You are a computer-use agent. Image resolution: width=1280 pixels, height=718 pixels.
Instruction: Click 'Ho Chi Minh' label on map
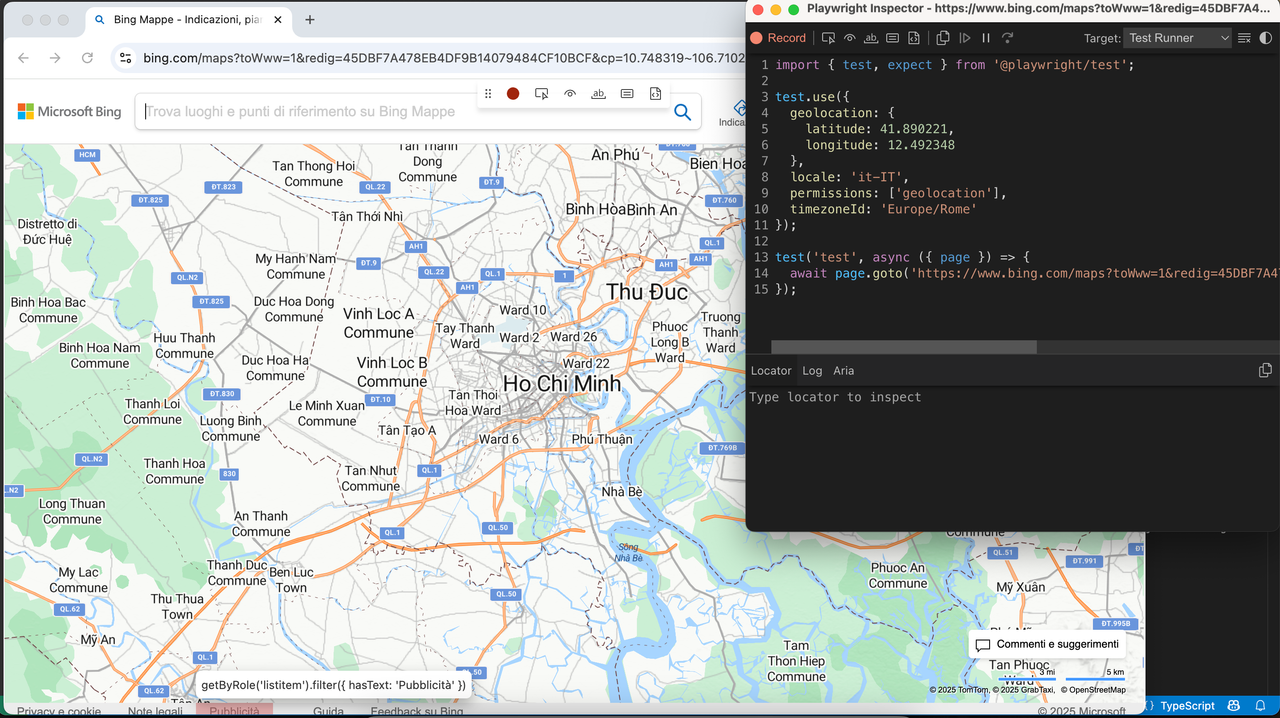coord(561,384)
